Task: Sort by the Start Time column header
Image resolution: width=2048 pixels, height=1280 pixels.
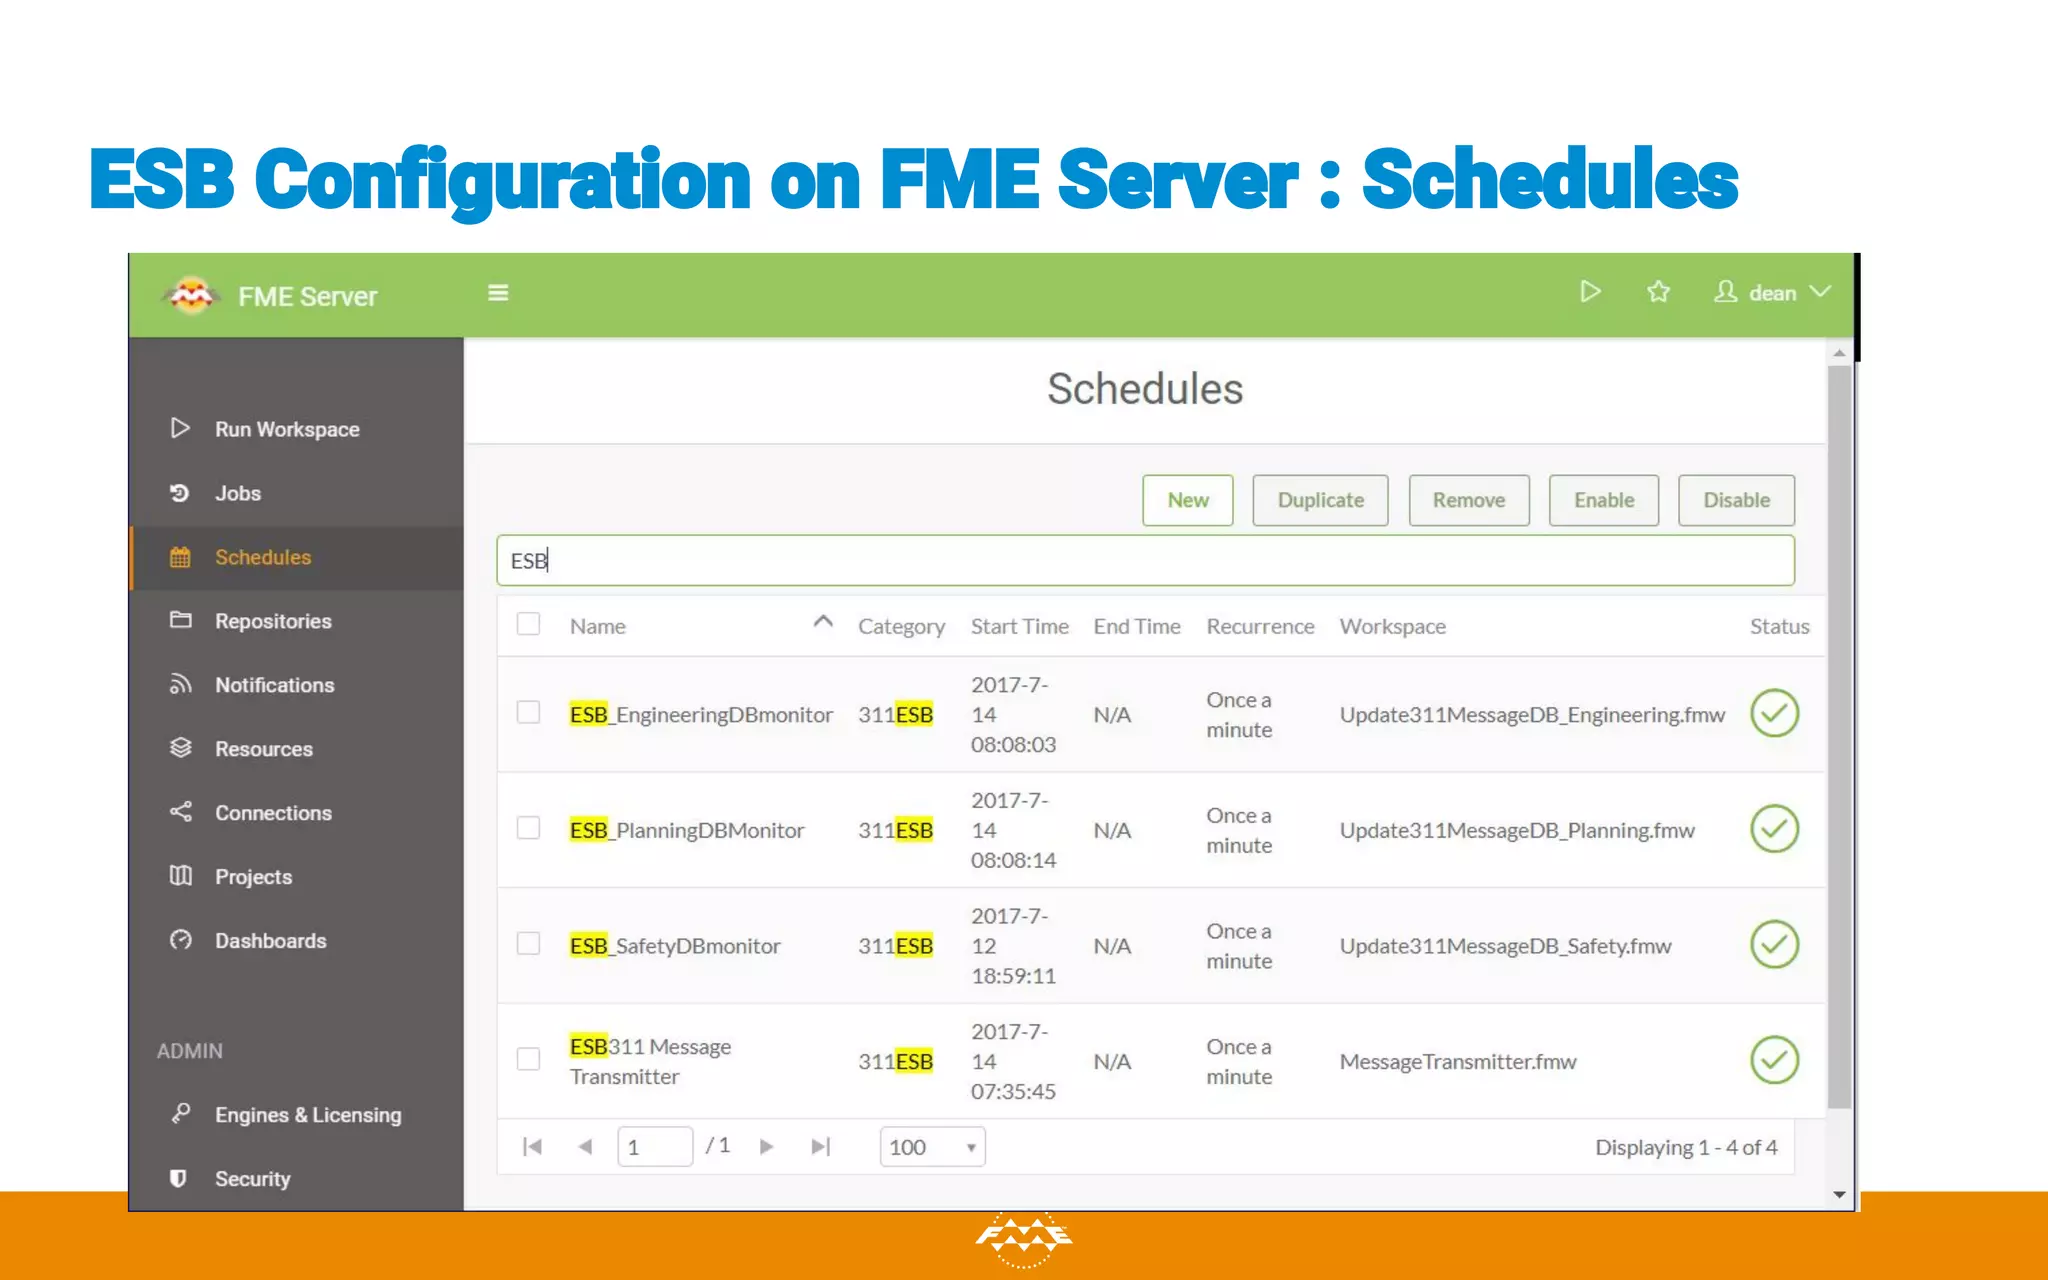Action: pos(1020,626)
